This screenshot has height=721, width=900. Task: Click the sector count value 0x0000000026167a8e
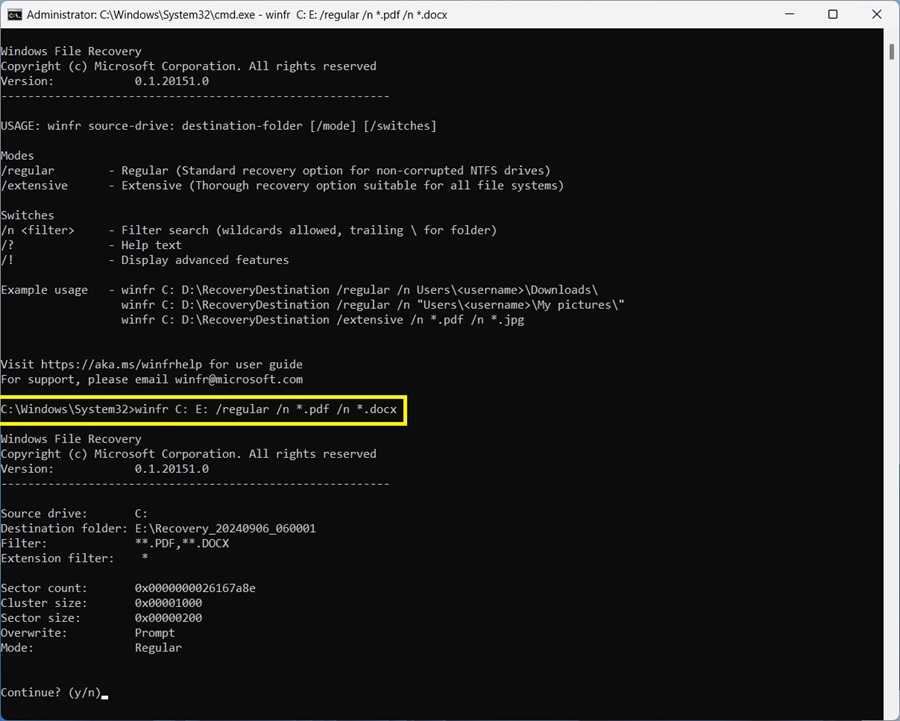pos(195,588)
